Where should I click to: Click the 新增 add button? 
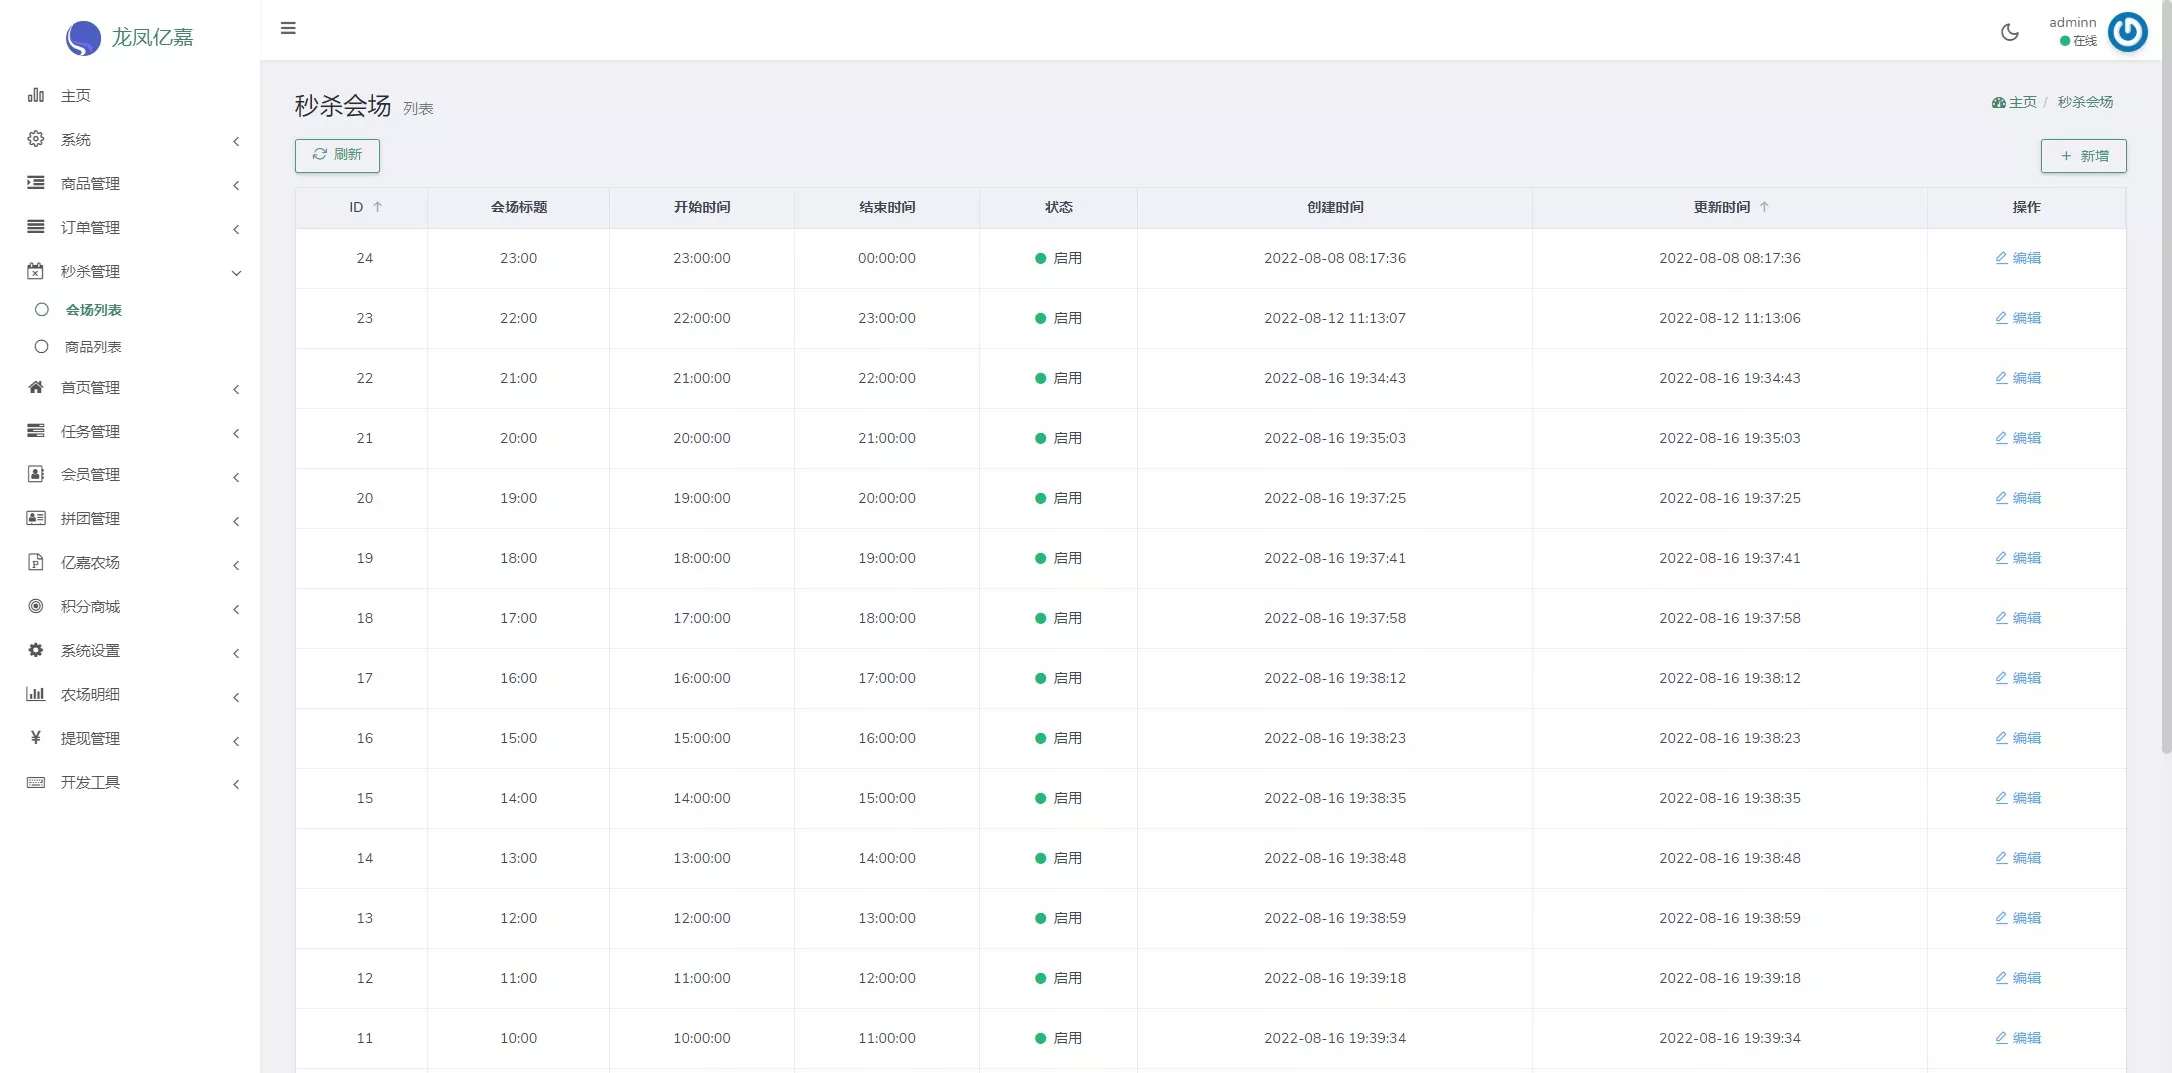coord(2083,156)
